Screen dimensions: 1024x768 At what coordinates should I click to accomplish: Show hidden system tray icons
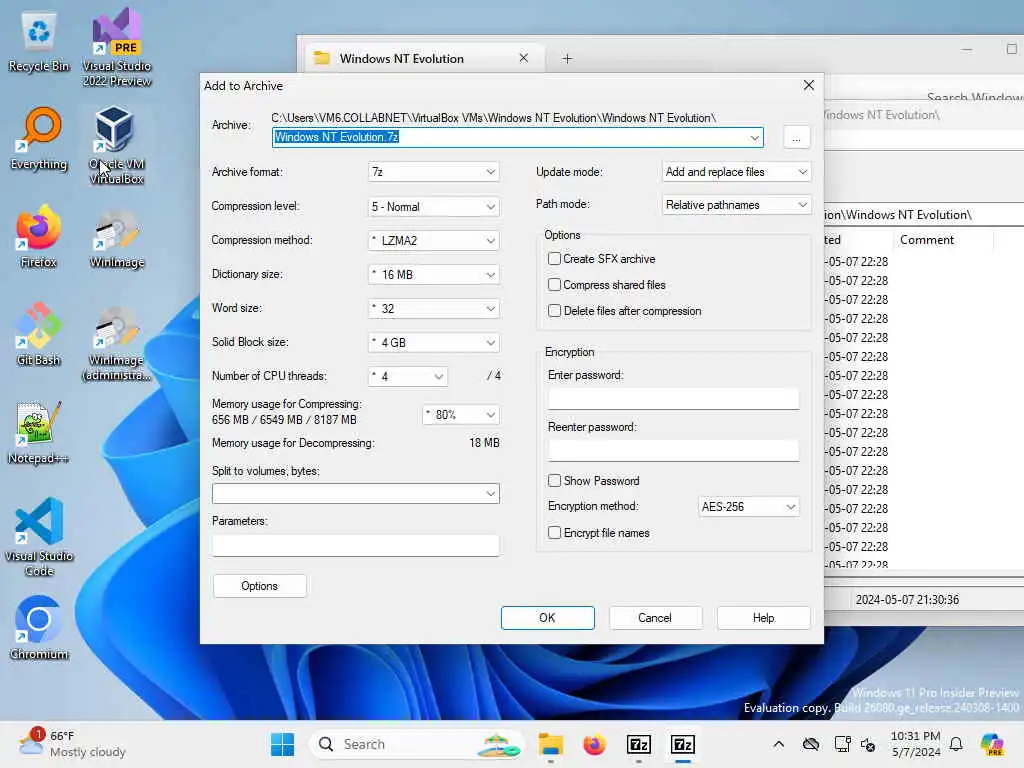point(778,744)
